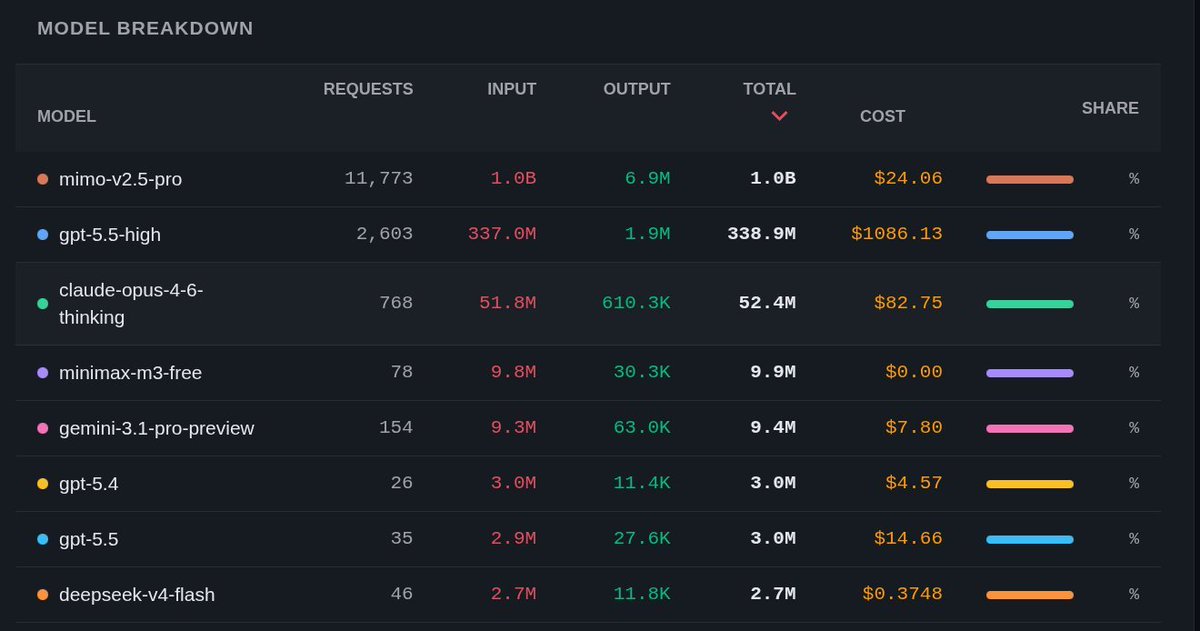
Task: Sort by the TOTAL column header
Action: coord(769,89)
